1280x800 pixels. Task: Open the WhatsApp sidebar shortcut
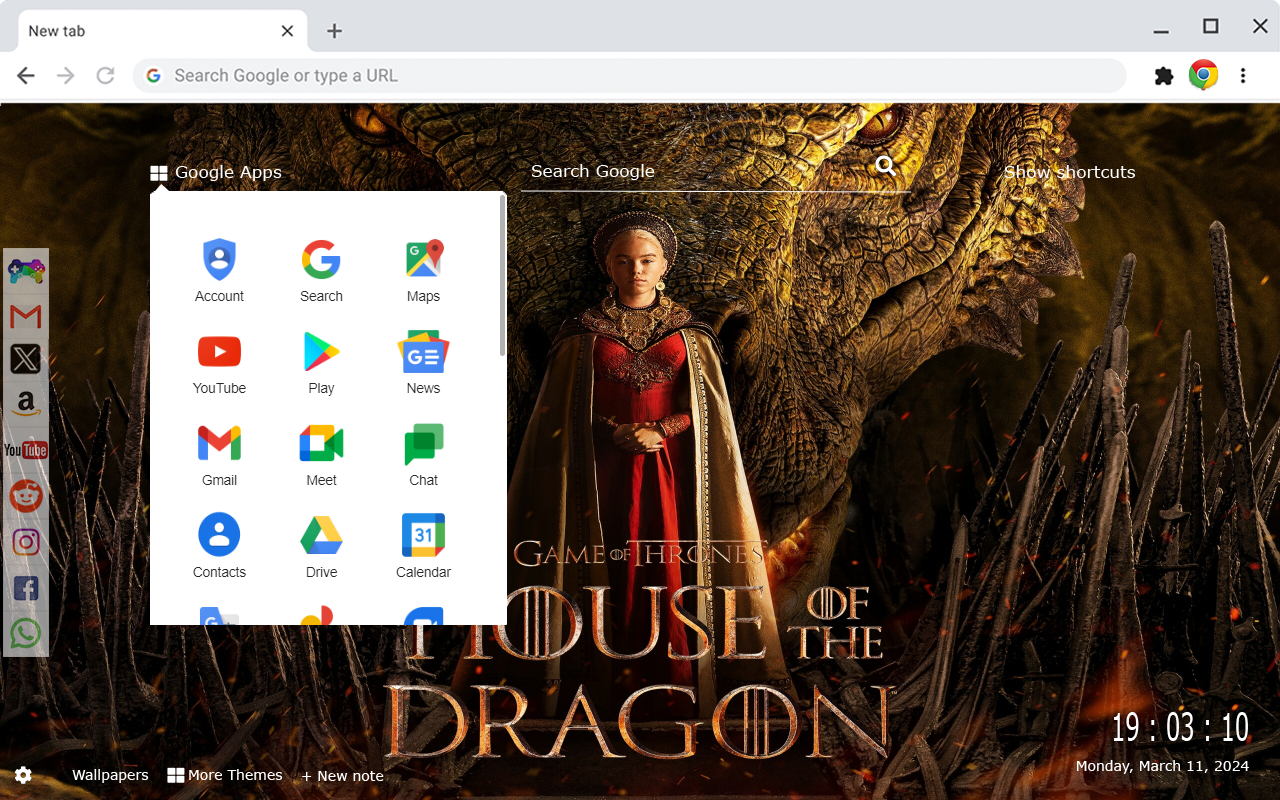coord(26,633)
